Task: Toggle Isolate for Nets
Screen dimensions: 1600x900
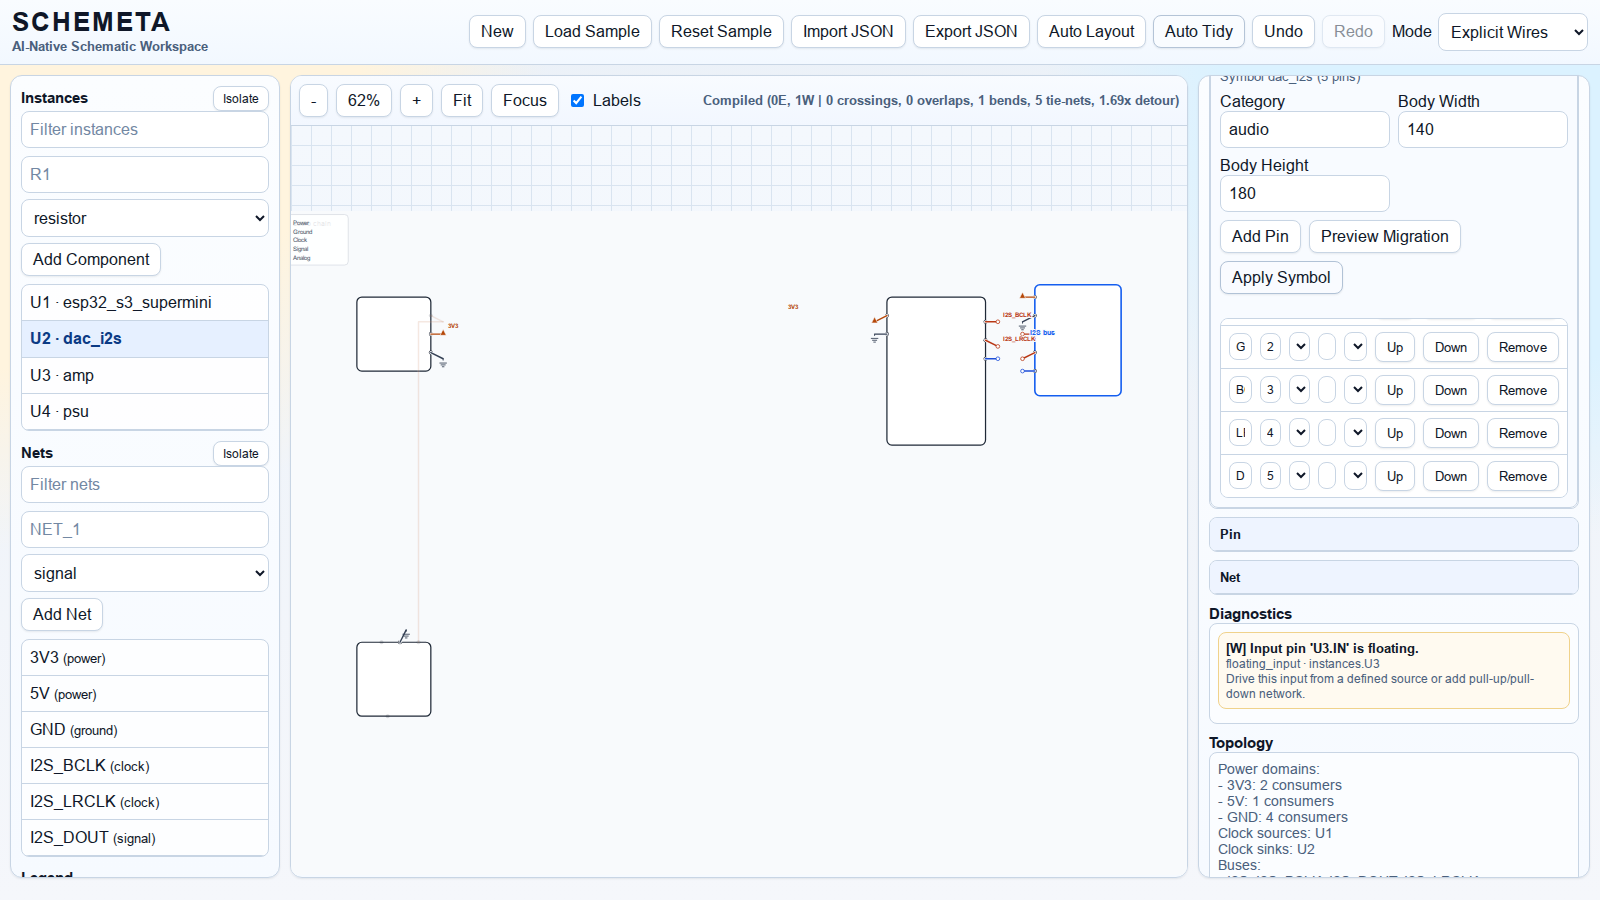Action: (240, 453)
